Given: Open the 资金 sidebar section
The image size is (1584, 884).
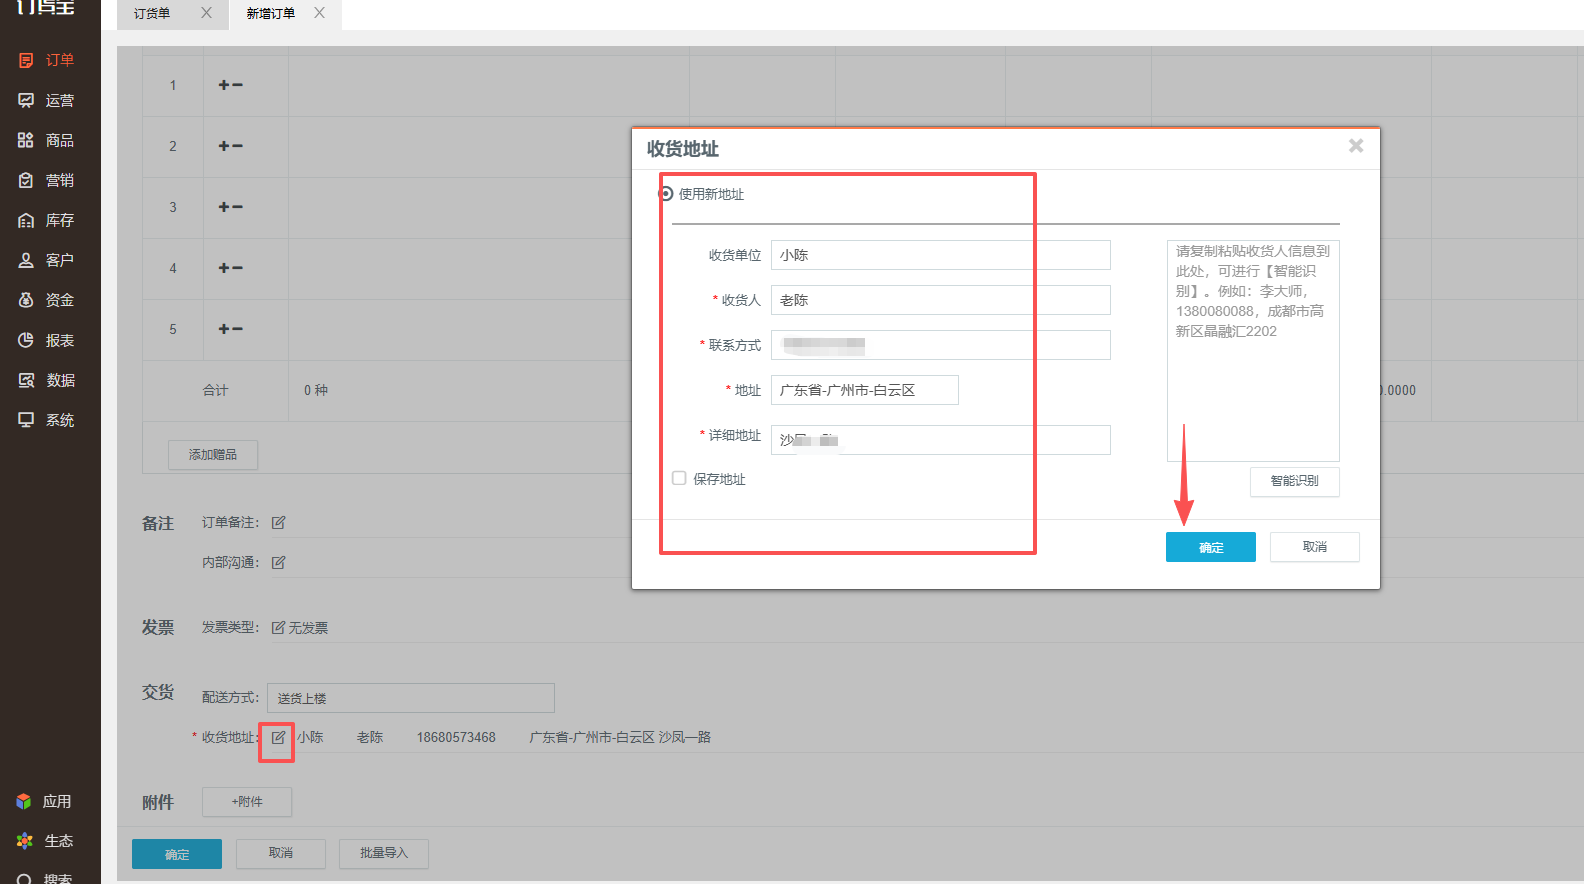Looking at the screenshot, I should (x=46, y=300).
